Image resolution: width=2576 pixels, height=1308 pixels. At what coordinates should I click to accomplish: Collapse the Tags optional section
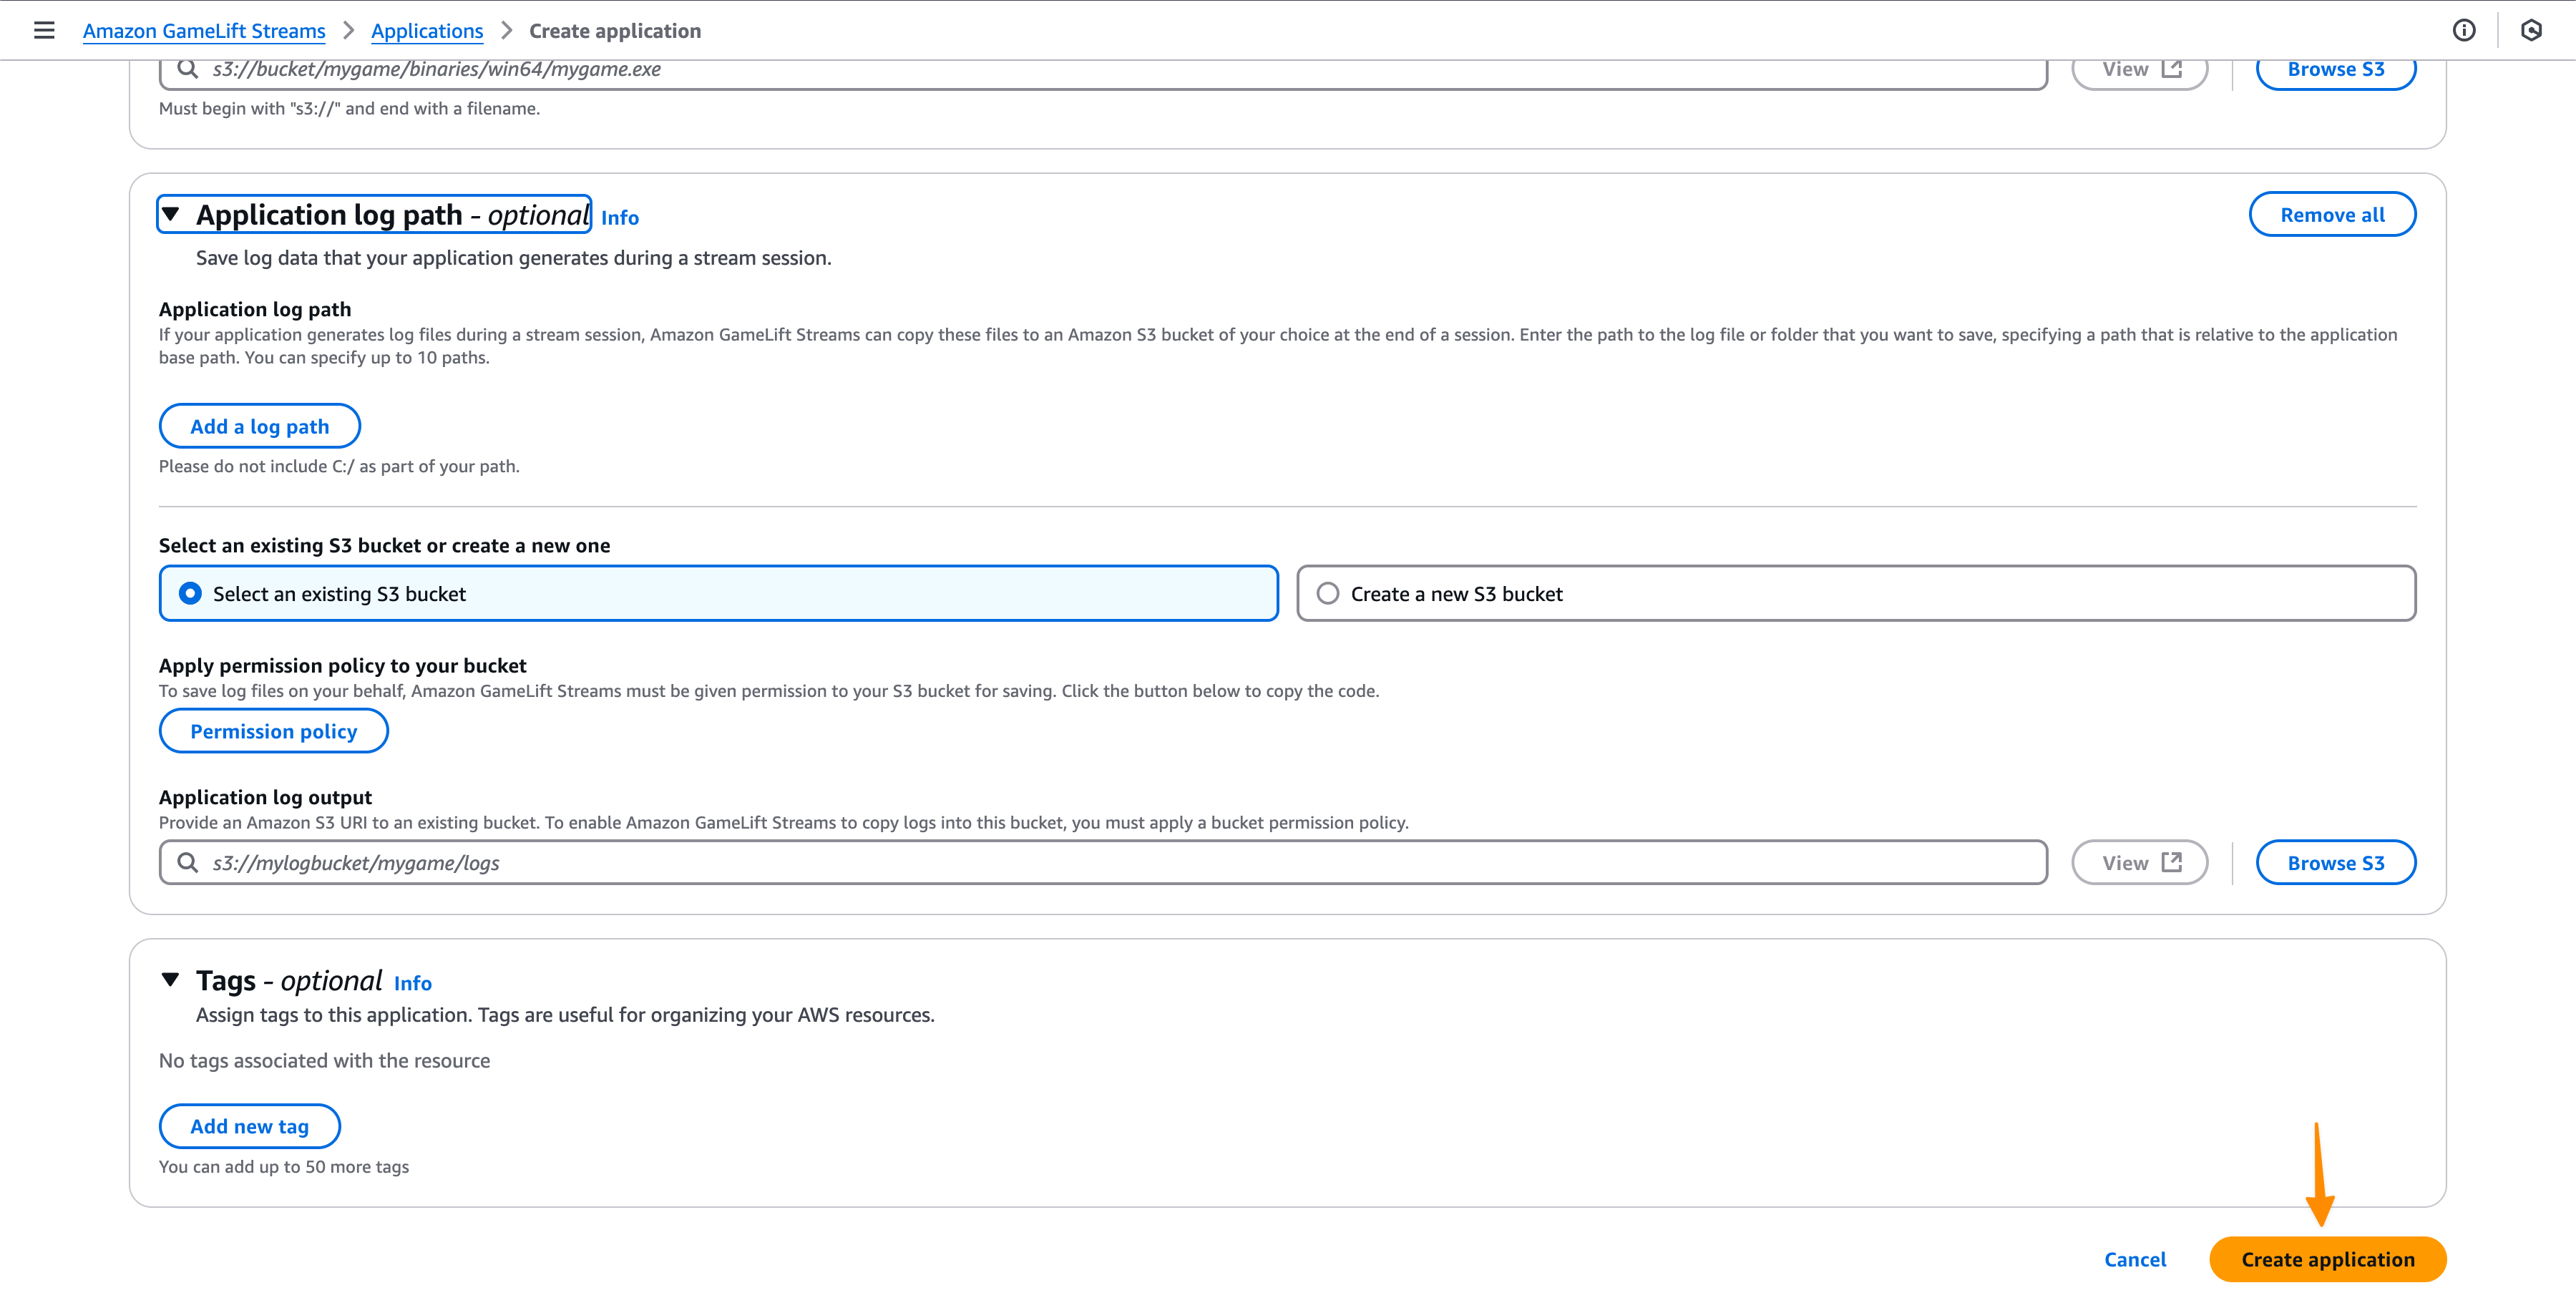[x=171, y=979]
